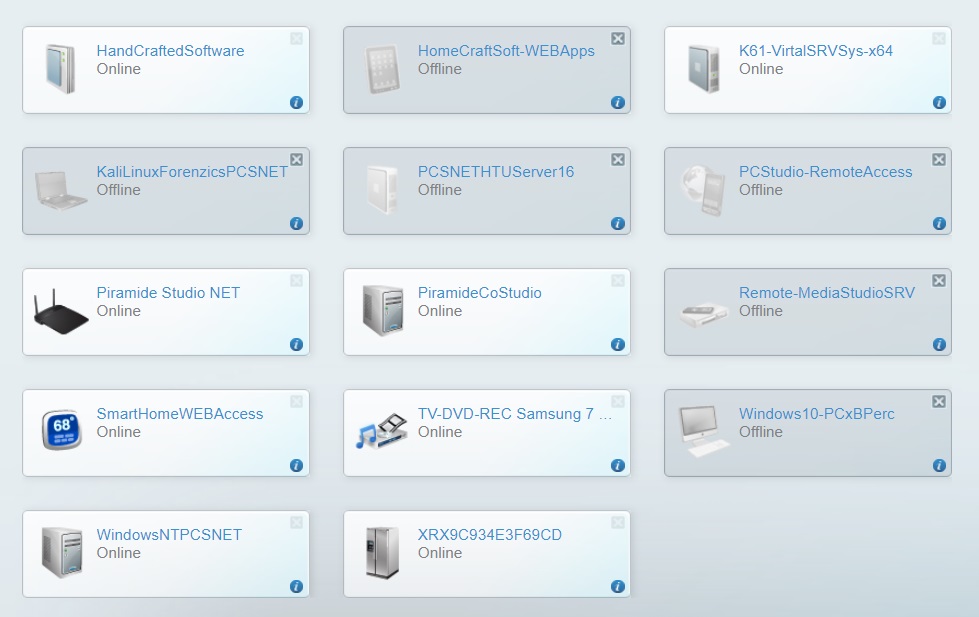Viewport: 979px width, 617px height.
Task: Click the SmartHomeWEBAccess thermostat icon
Action: click(61, 430)
